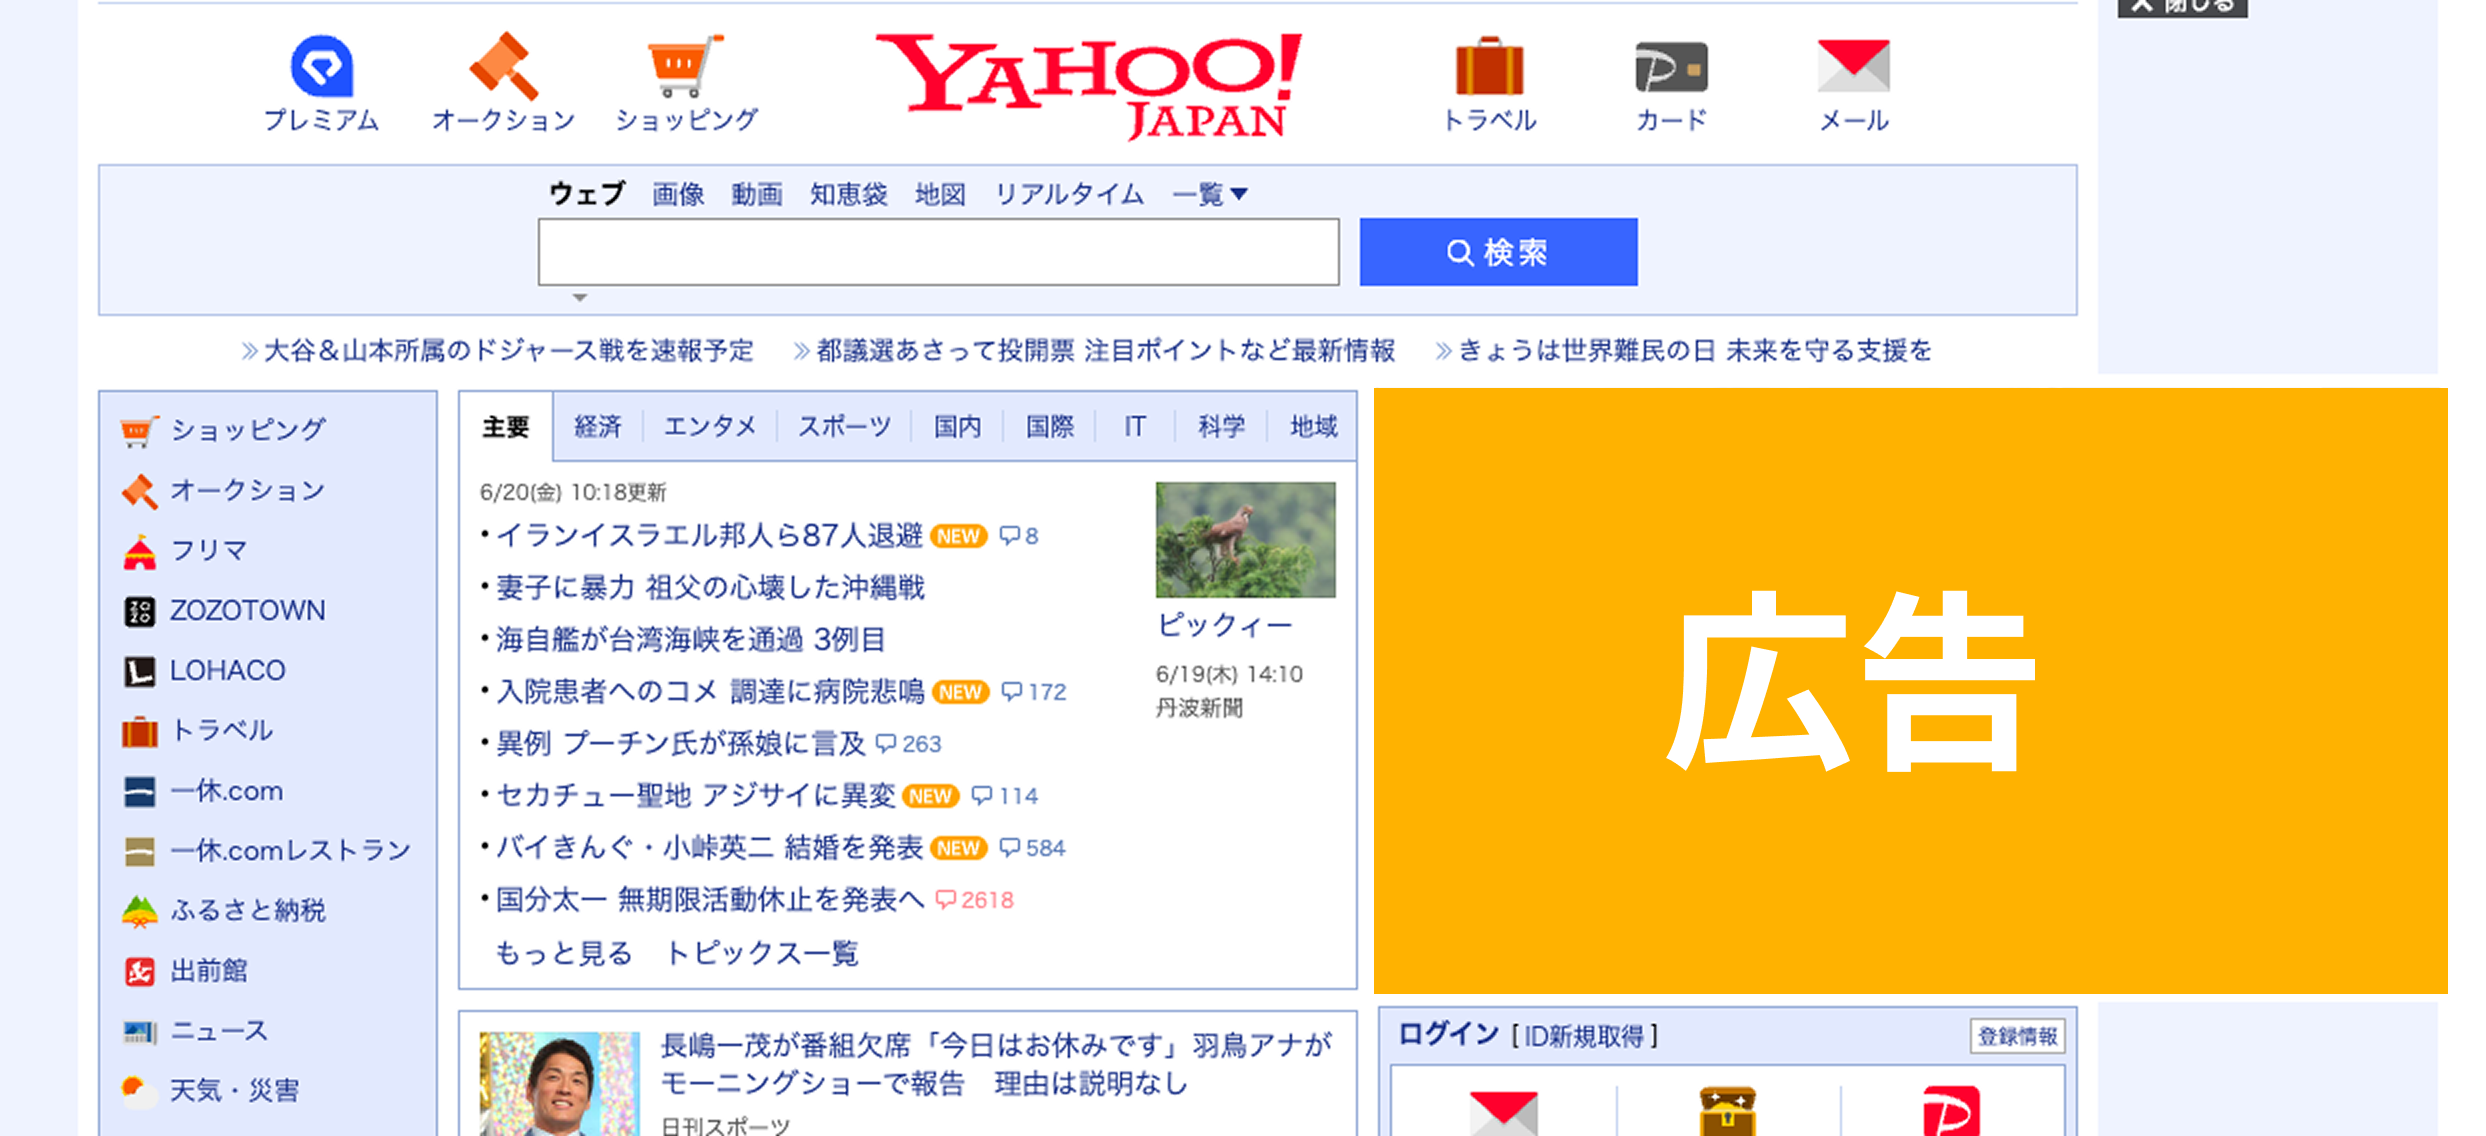This screenshot has width=2486, height=1136.
Task: Click the search text input field
Action: (938, 252)
